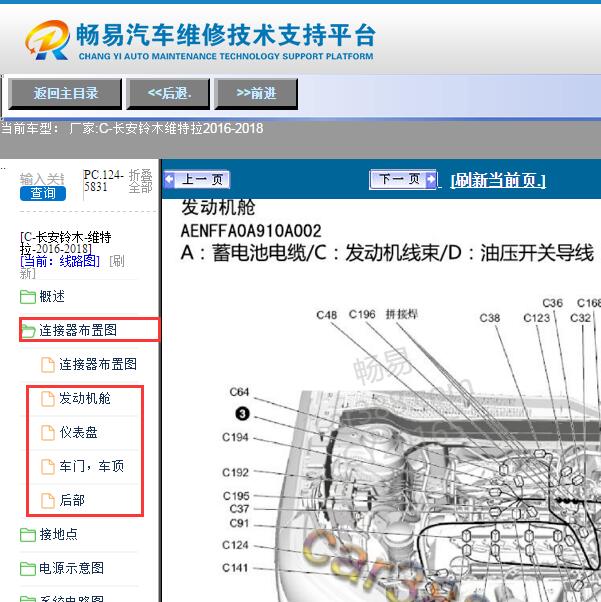Expand the 电源示意图 folder

71,568
